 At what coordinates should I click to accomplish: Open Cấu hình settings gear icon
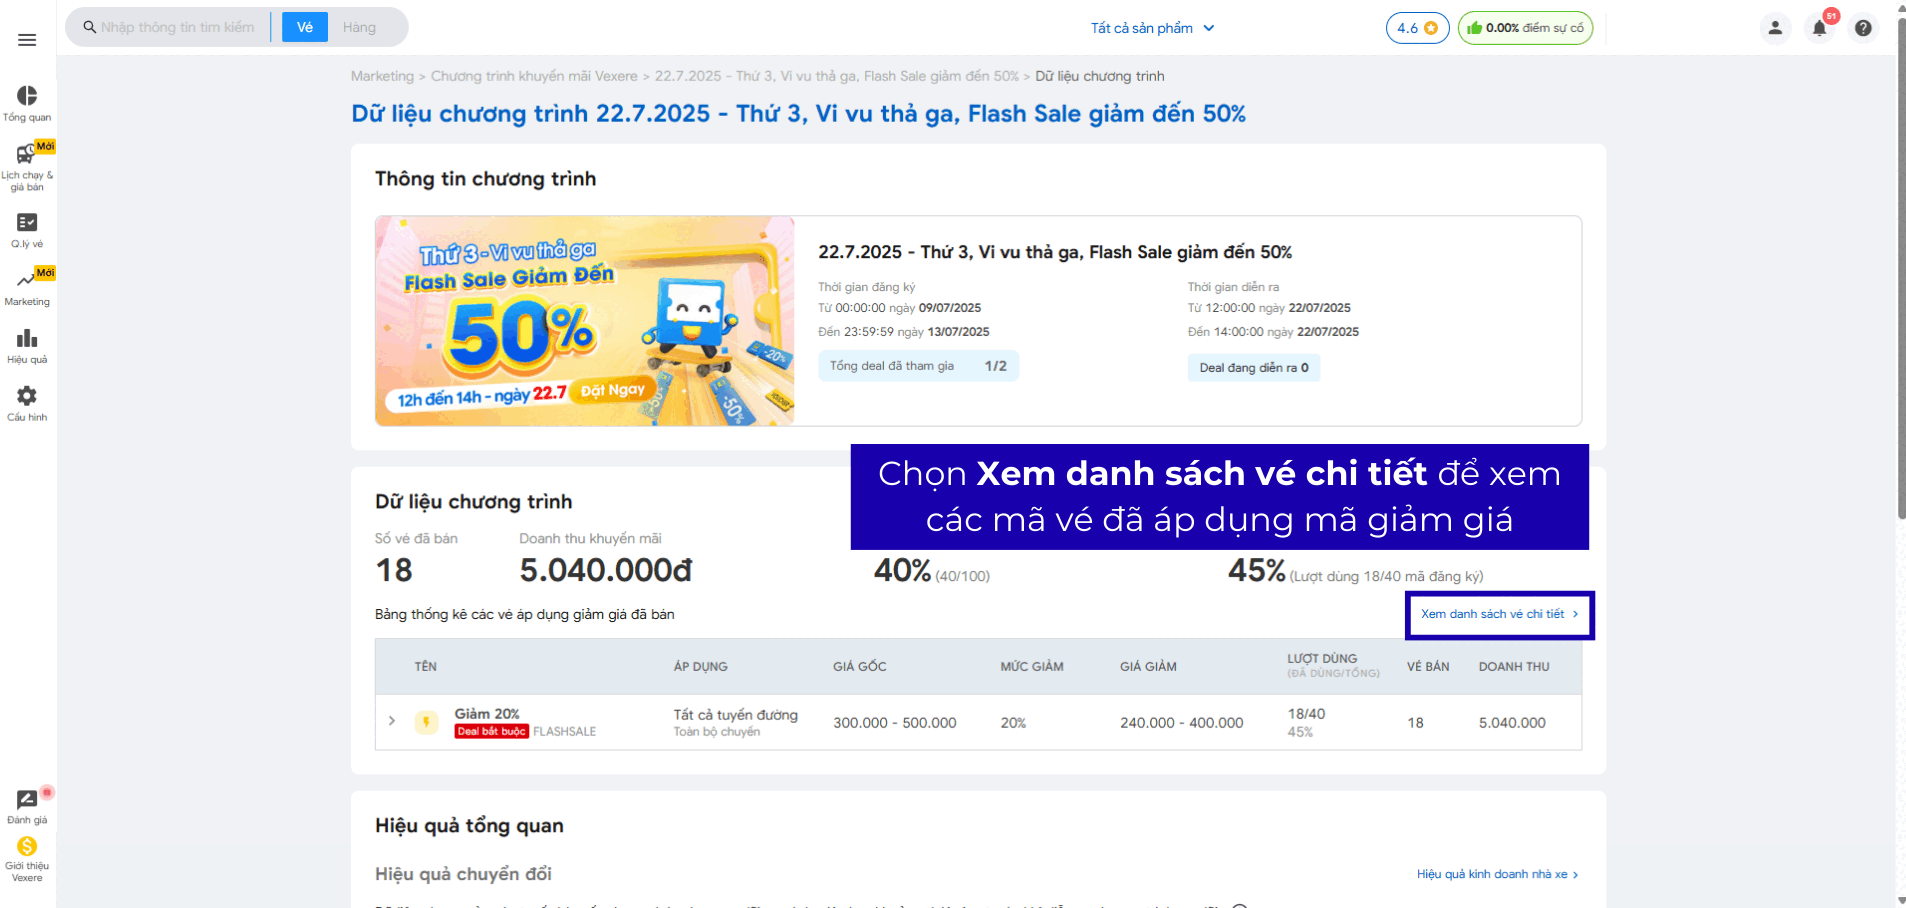[27, 397]
